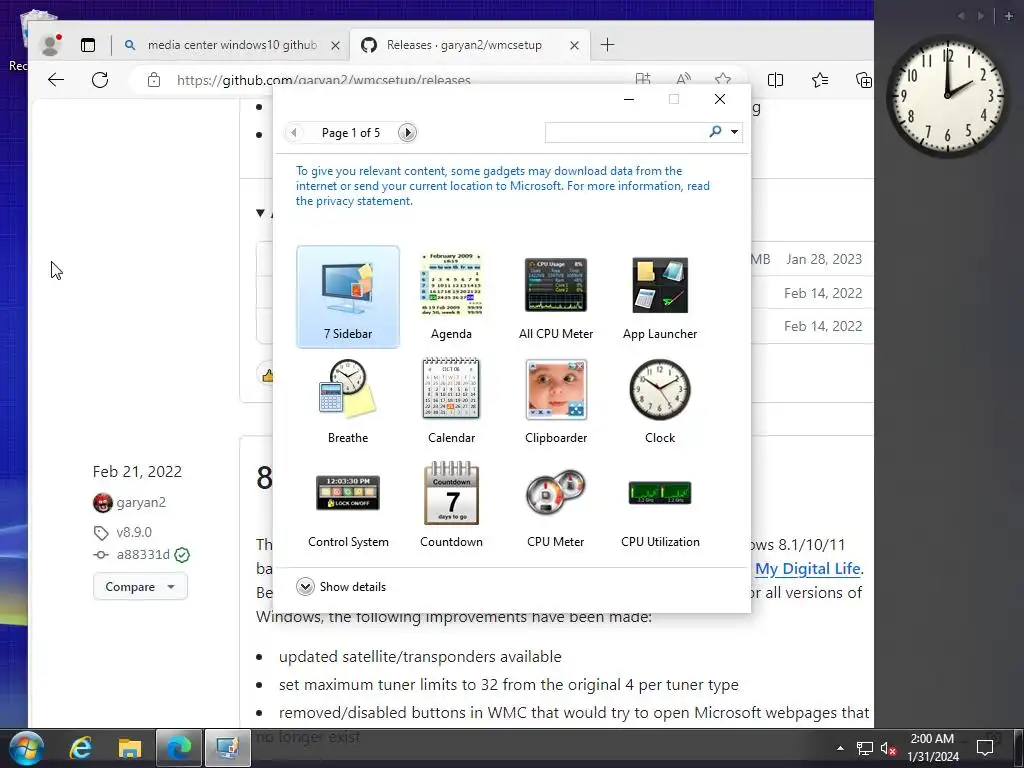Click Edge browser back arrow
This screenshot has width=1024, height=768.
pyautogui.click(x=56, y=80)
